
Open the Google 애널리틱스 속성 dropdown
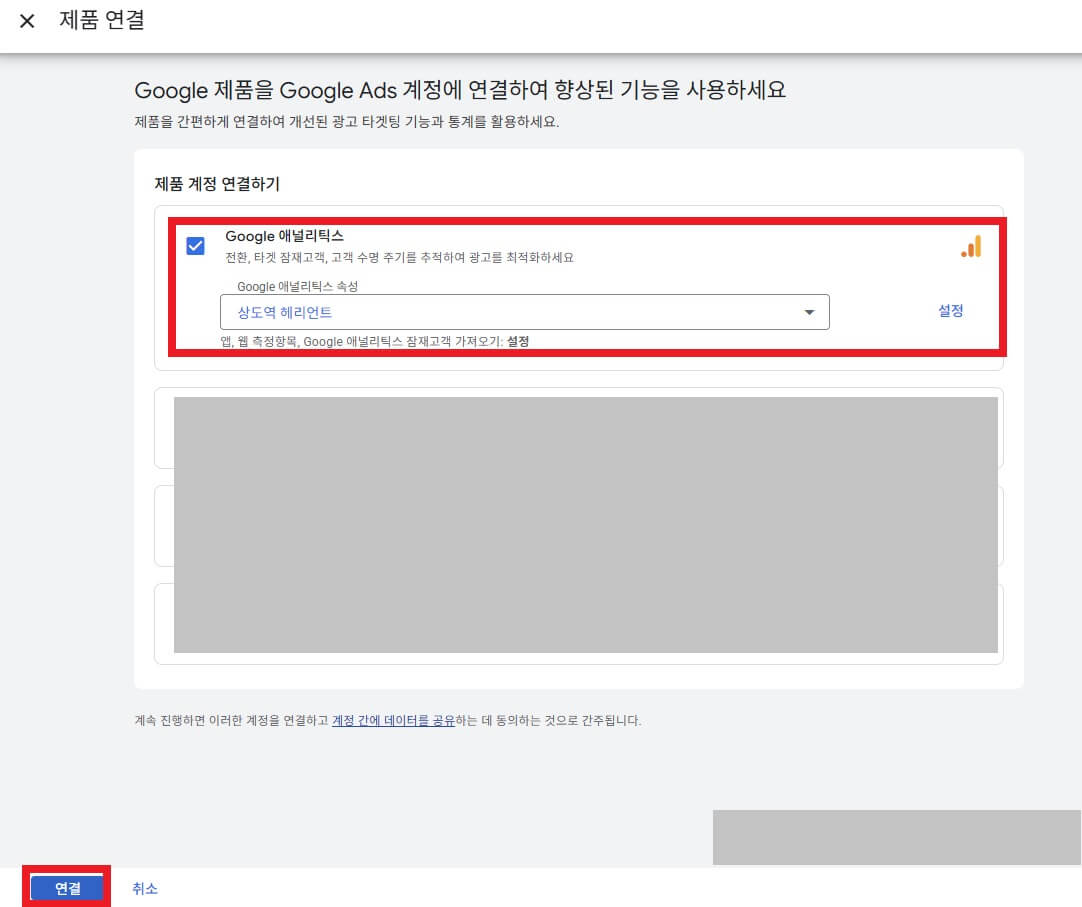[x=525, y=312]
